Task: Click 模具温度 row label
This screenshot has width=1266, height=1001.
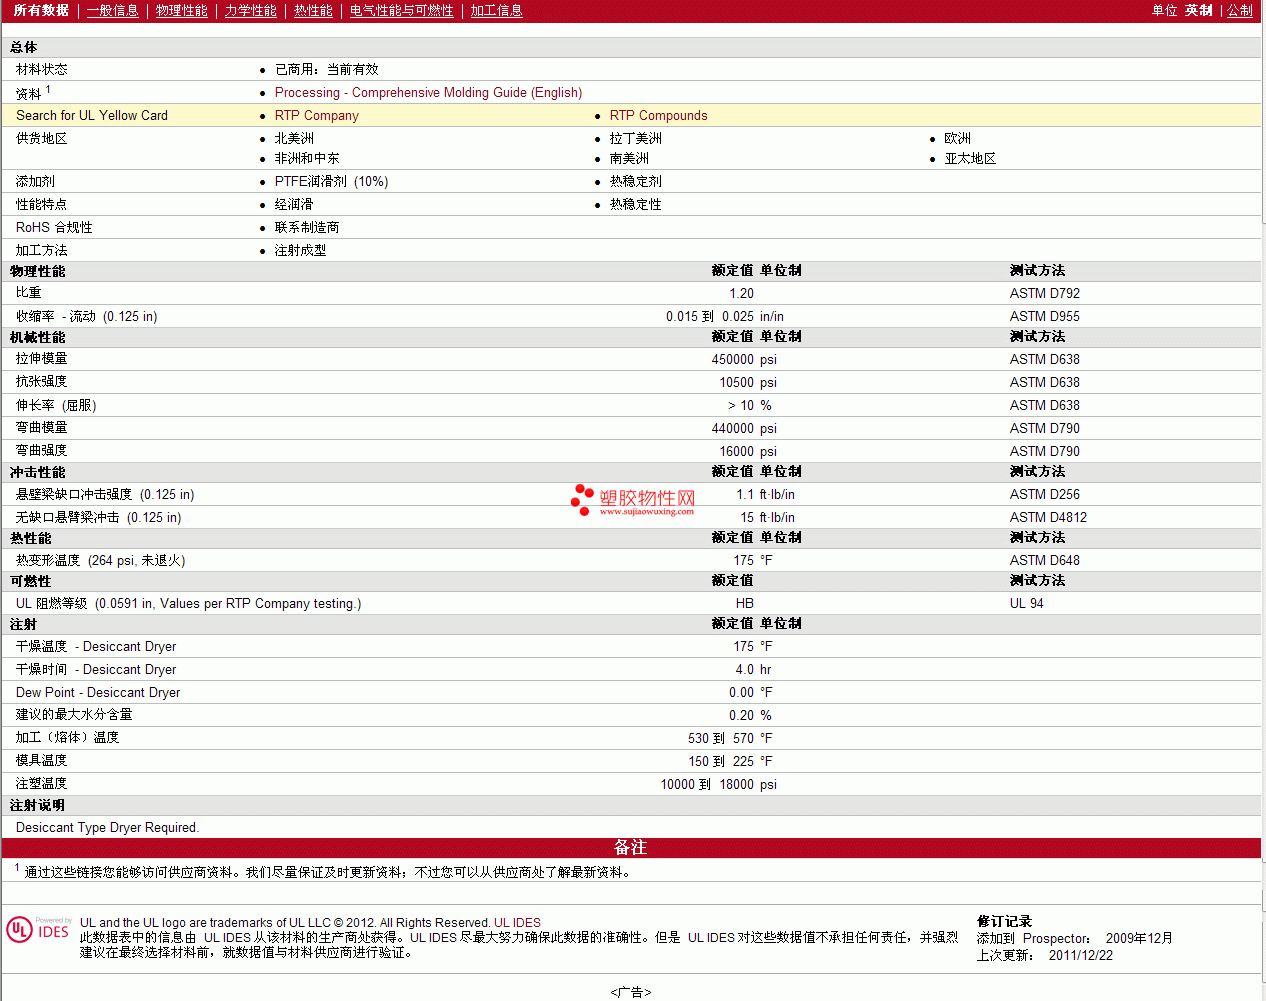Action: [42, 760]
